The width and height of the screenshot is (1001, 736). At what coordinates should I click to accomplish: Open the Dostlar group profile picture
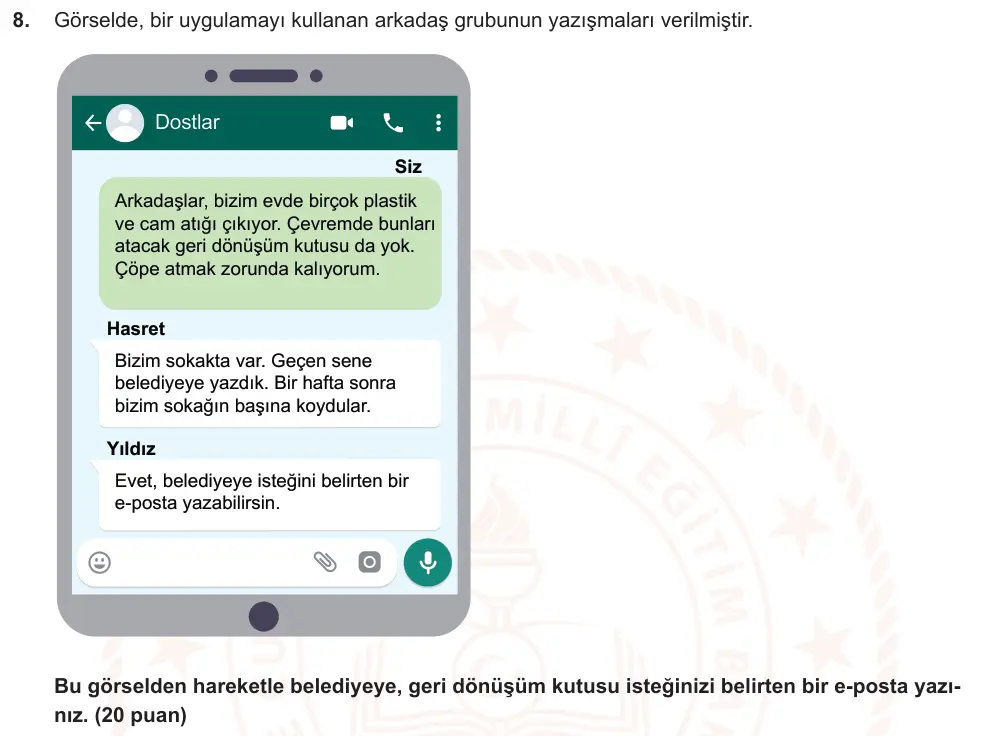125,123
